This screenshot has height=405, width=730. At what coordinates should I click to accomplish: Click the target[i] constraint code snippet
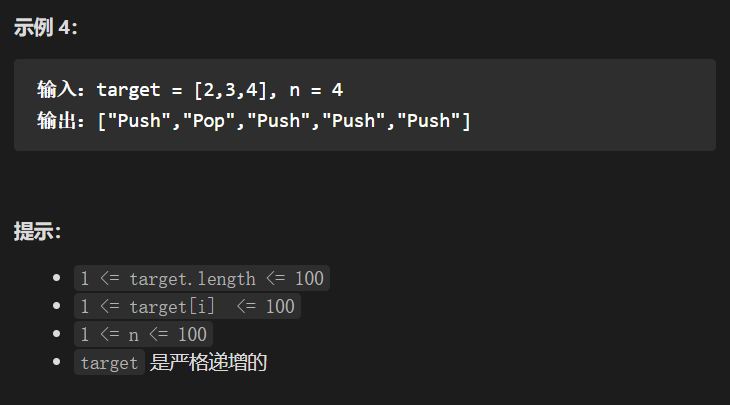(x=187, y=306)
